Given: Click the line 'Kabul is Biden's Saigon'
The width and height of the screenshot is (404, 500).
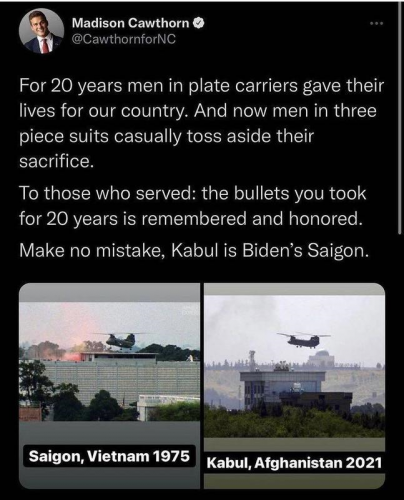Looking at the screenshot, I should [194, 251].
